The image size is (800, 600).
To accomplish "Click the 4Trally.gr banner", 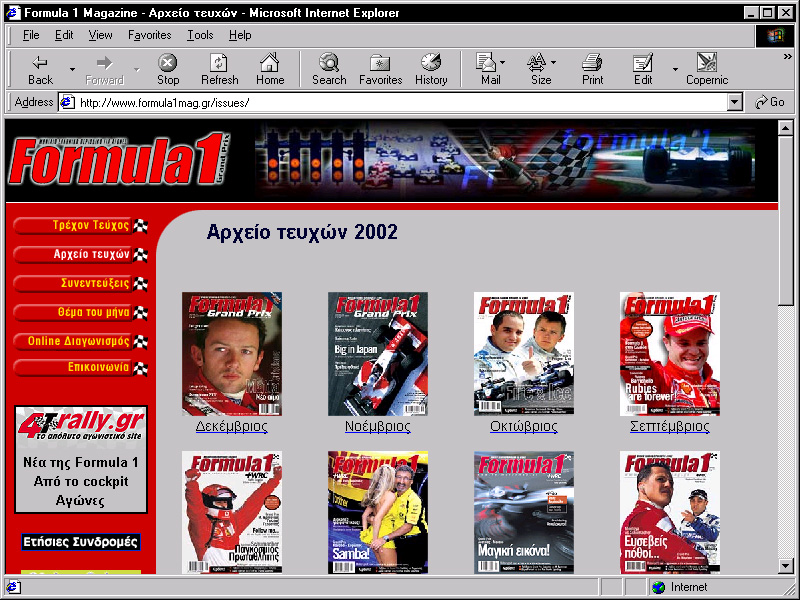I will coord(81,460).
